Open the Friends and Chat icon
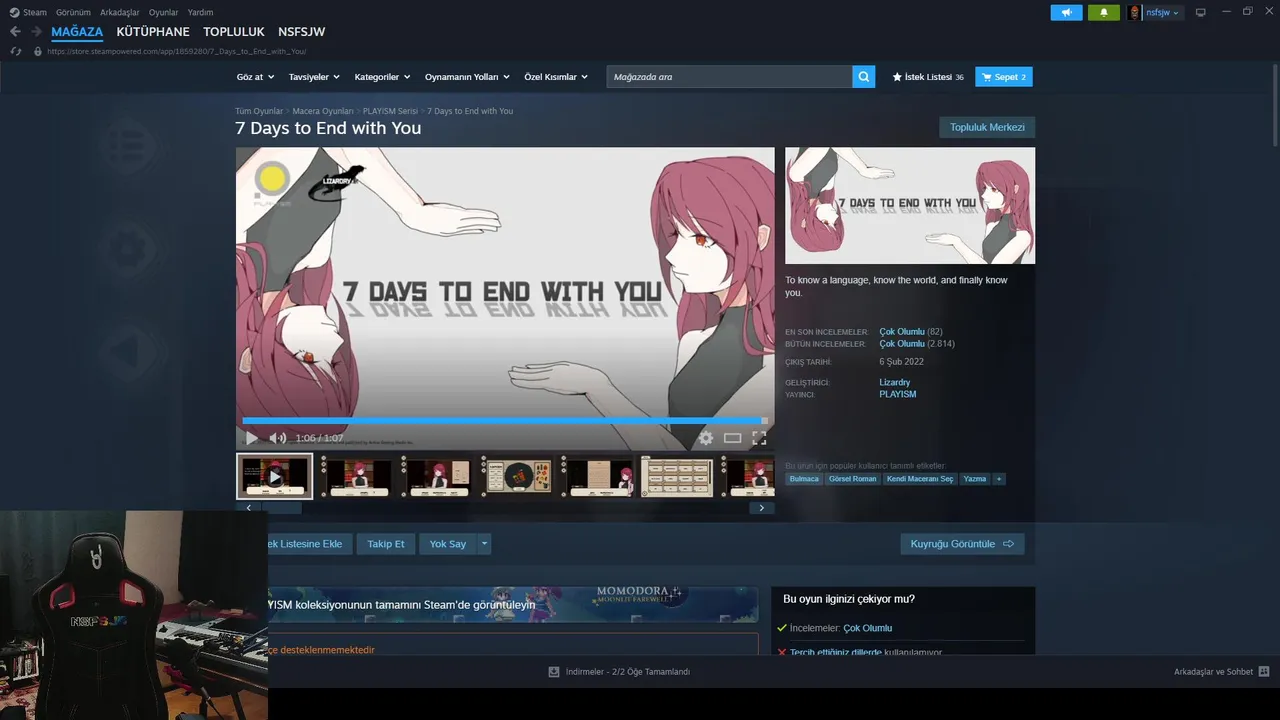This screenshot has height=720, width=1280. 1264,672
